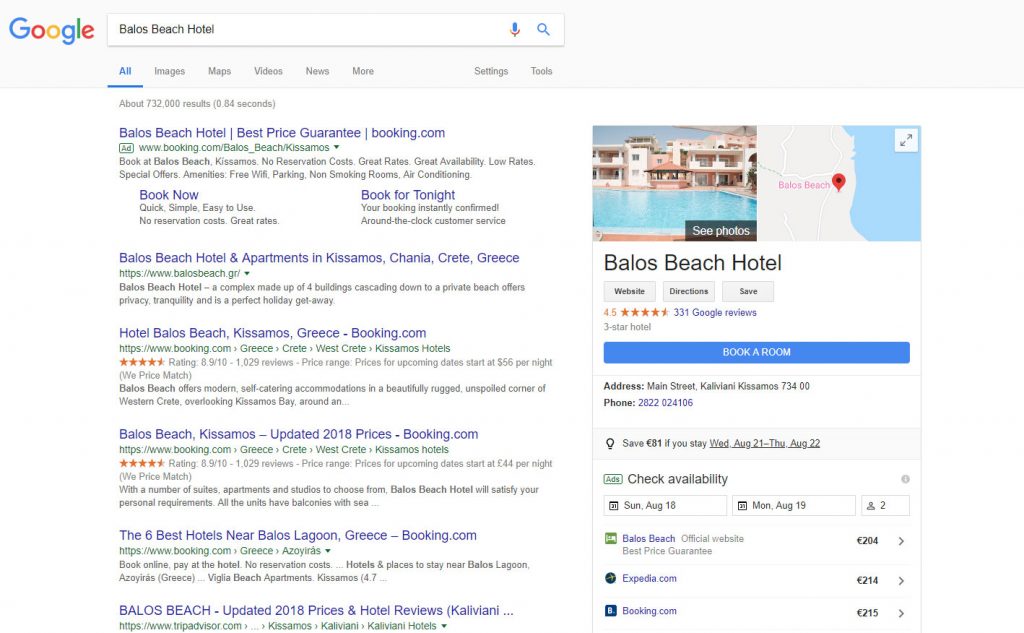Click the BOOK A ROOM button
The width and height of the screenshot is (1024, 633).
point(756,352)
